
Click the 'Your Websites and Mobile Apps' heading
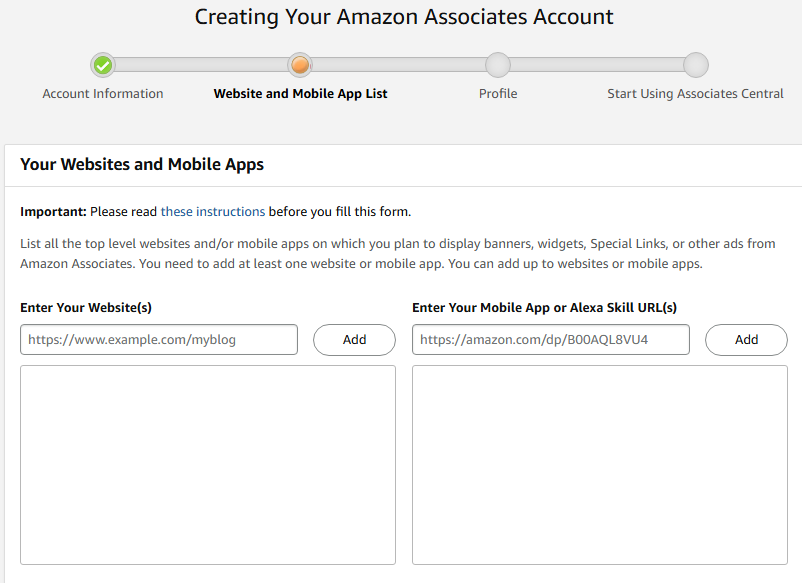click(142, 164)
